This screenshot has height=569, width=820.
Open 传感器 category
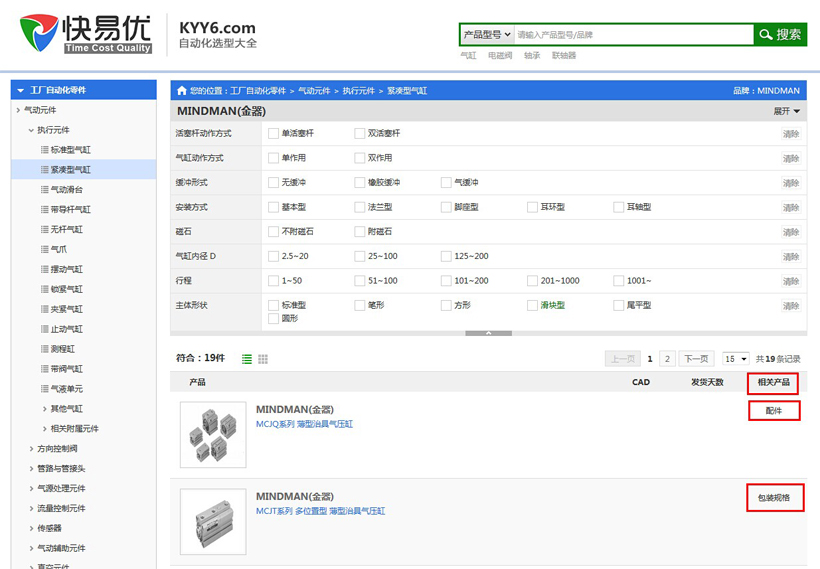49,528
